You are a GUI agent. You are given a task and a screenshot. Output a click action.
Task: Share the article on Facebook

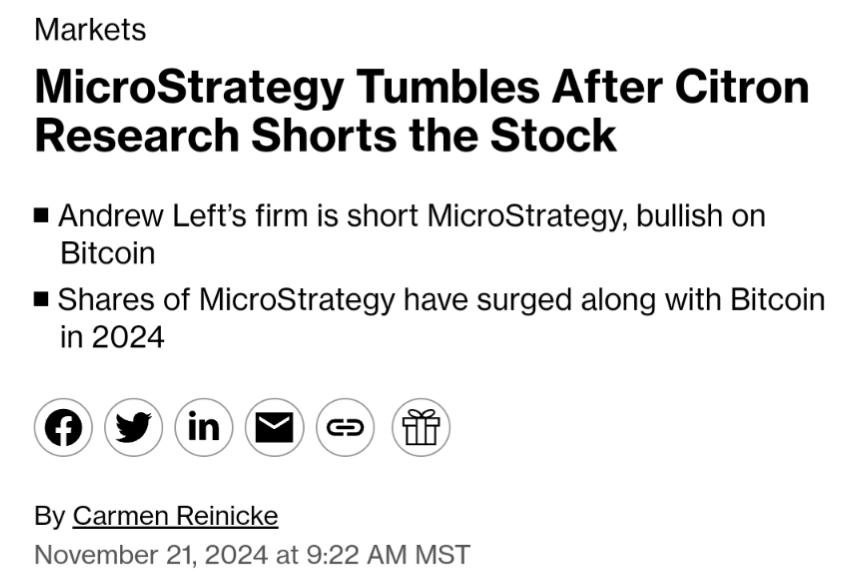63,427
